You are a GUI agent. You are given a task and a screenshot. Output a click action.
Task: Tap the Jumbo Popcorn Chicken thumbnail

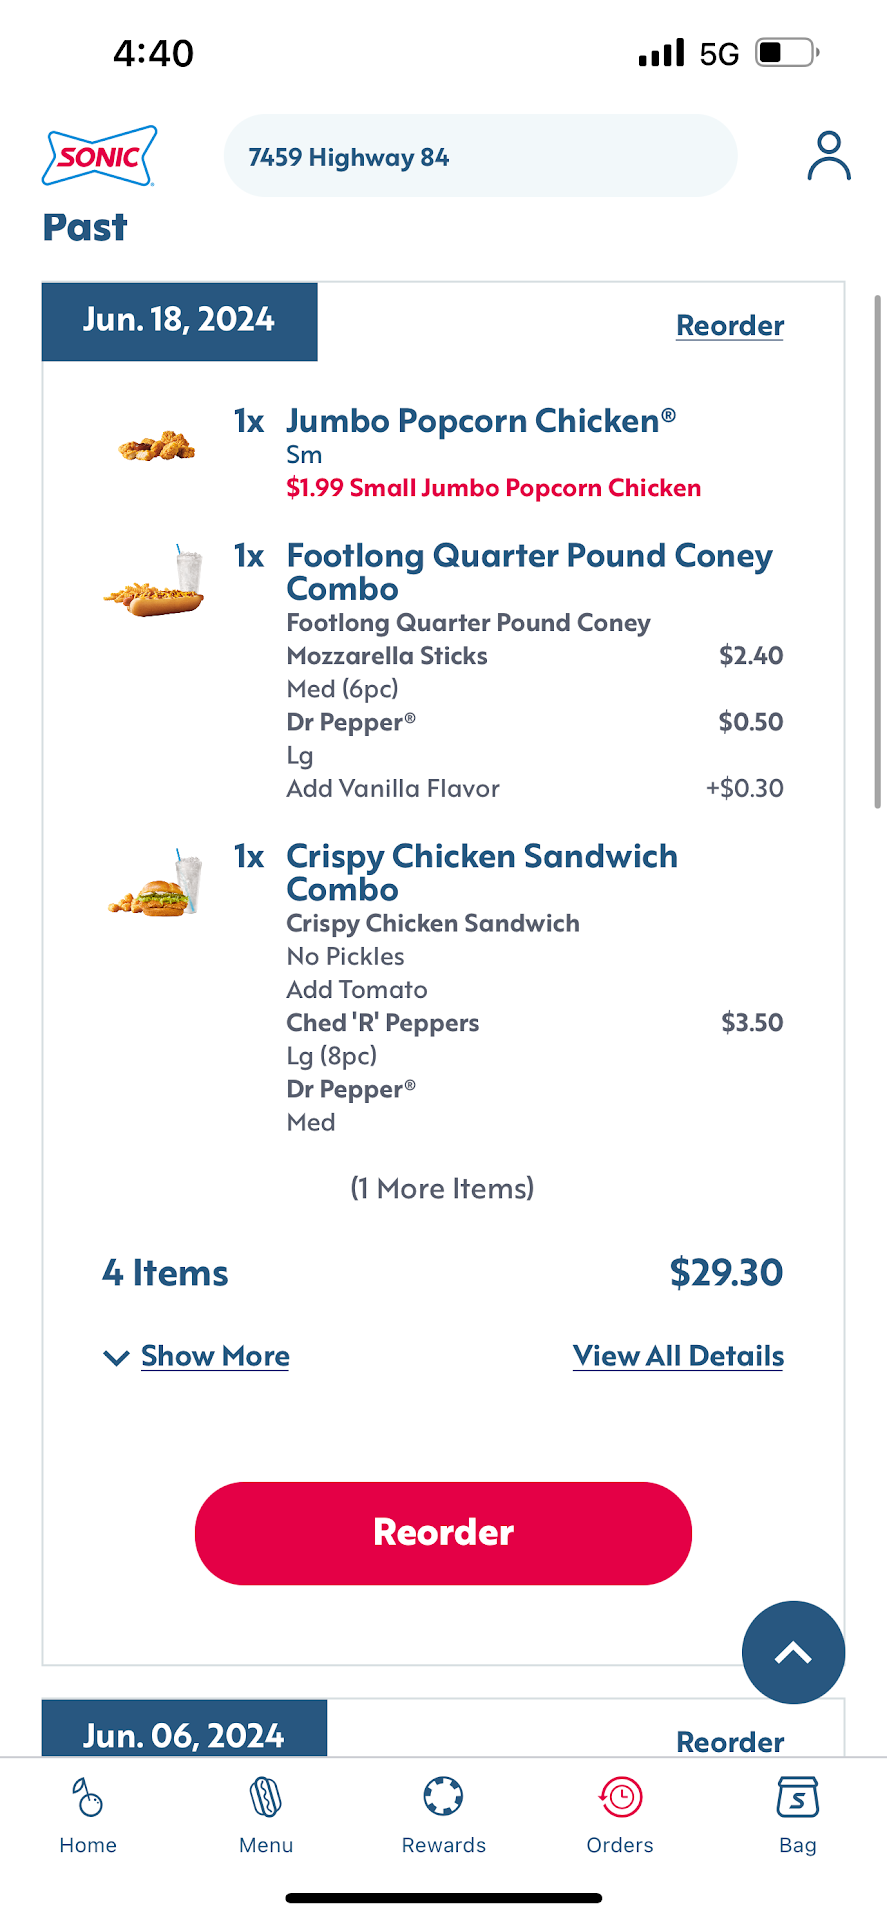(156, 446)
